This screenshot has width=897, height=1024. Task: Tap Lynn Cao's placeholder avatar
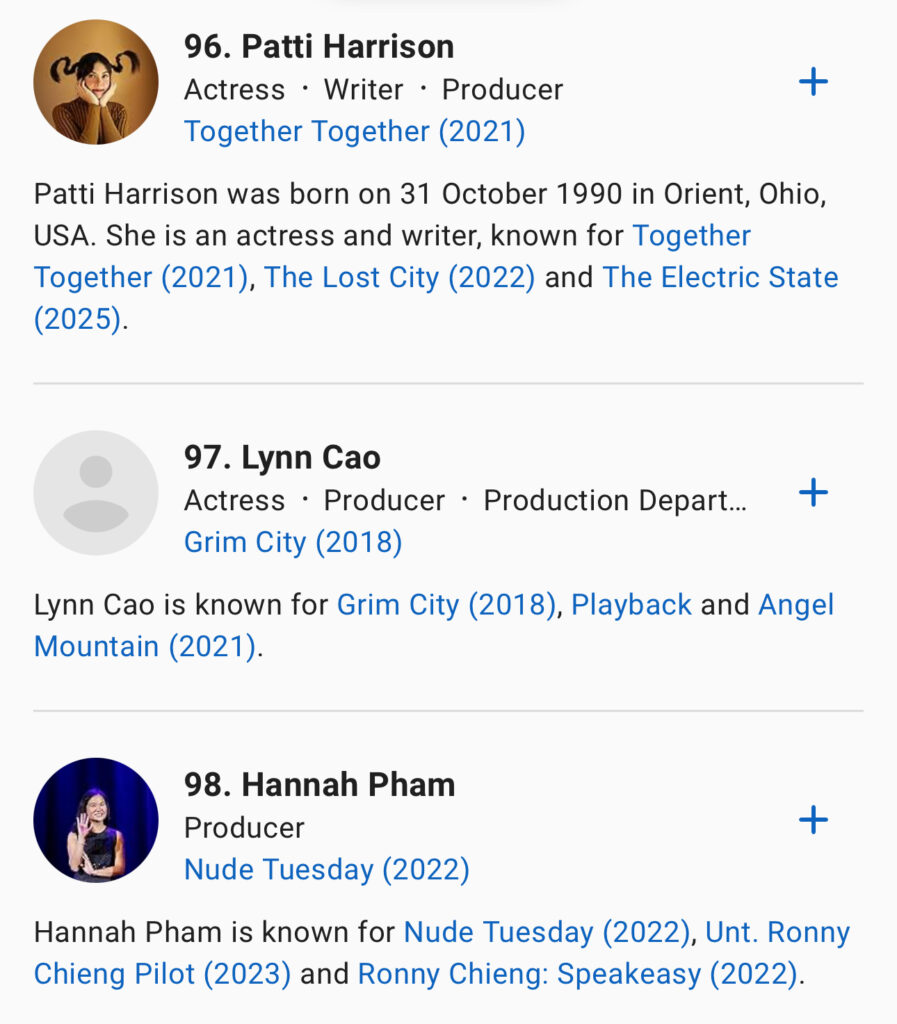(x=96, y=493)
